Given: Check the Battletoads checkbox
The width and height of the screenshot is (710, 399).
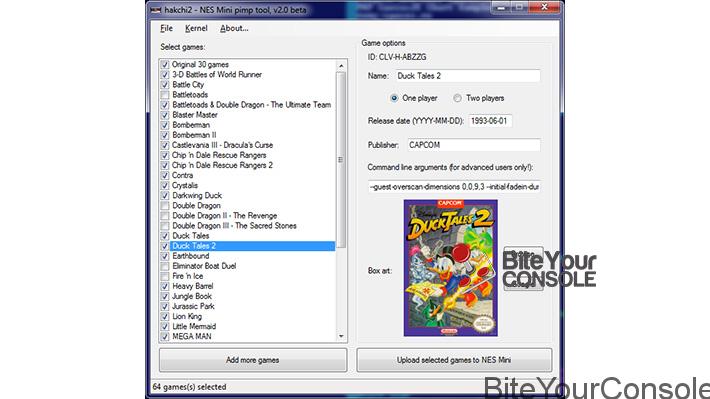Looking at the screenshot, I should tap(165, 95).
